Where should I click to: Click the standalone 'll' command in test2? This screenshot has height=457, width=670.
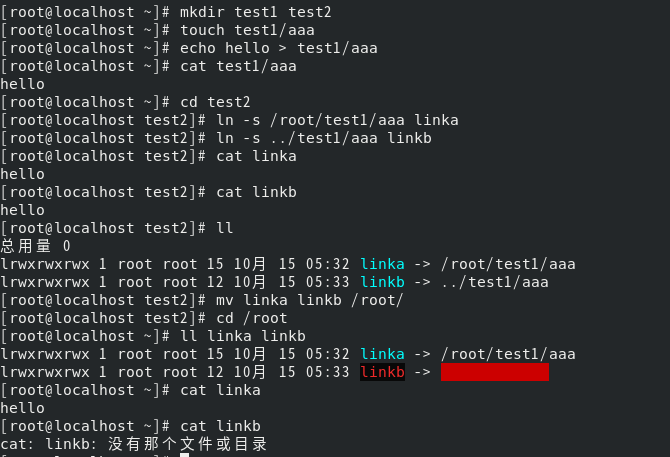tap(224, 228)
